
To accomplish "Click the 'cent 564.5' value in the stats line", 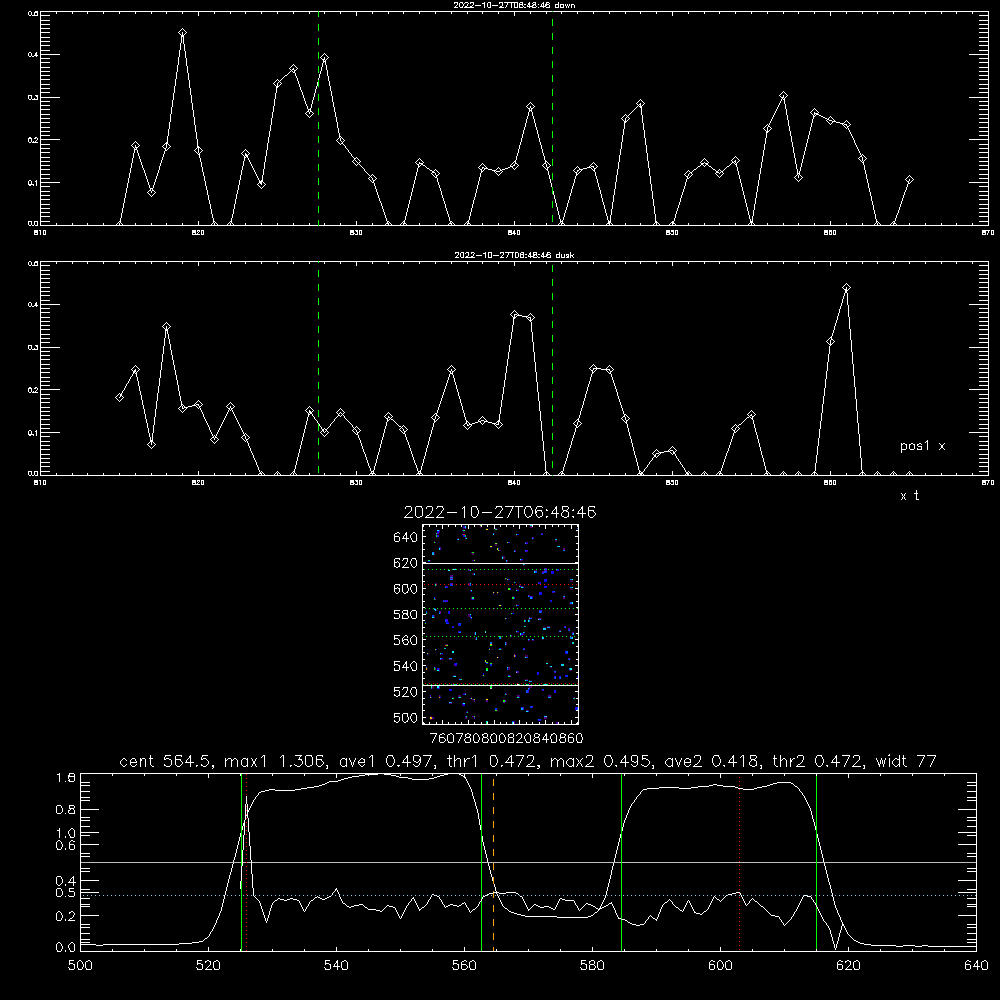I will point(166,761).
